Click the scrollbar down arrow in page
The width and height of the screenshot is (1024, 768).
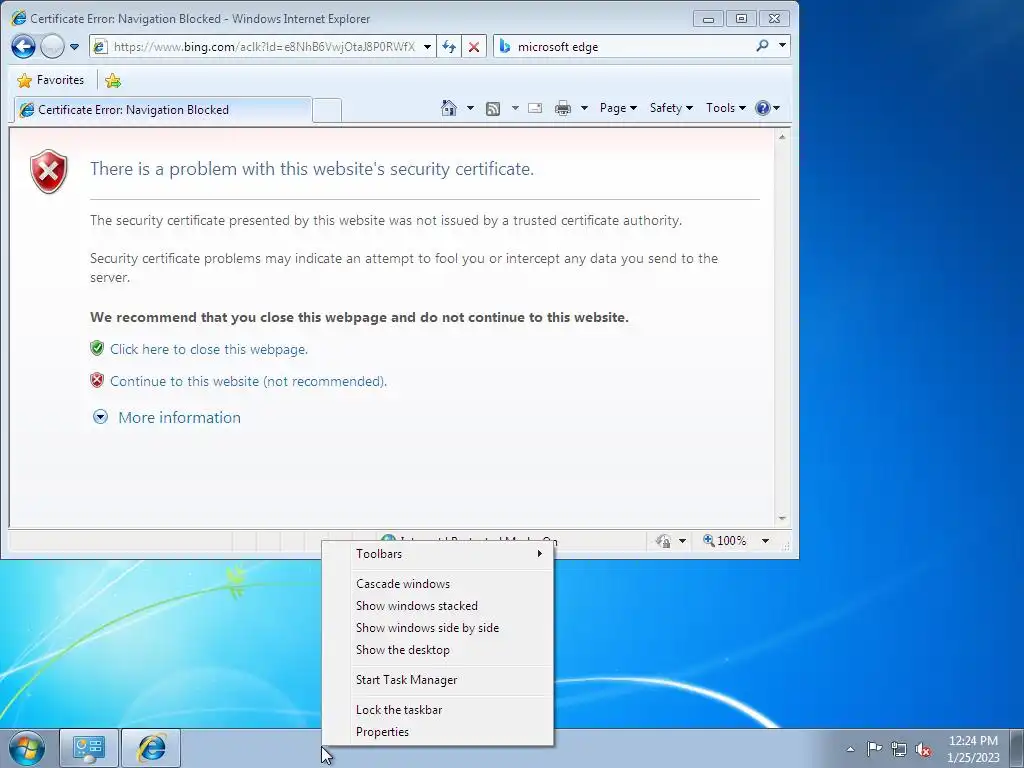(782, 519)
